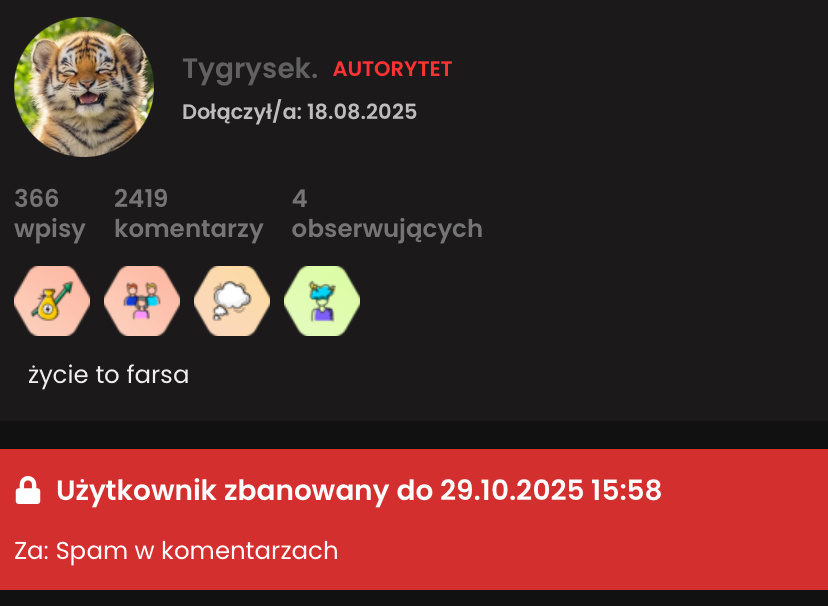Click the green blue-haired person badge

click(322, 301)
